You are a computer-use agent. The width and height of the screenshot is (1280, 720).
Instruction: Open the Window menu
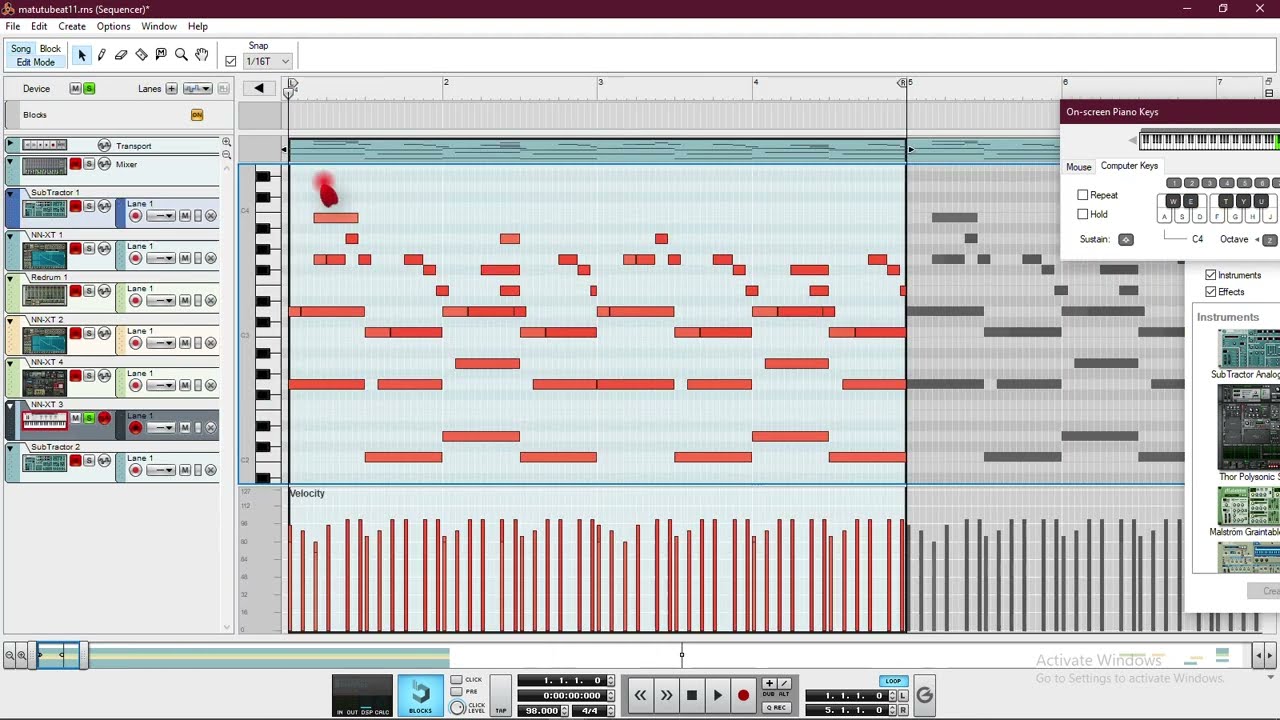(159, 26)
